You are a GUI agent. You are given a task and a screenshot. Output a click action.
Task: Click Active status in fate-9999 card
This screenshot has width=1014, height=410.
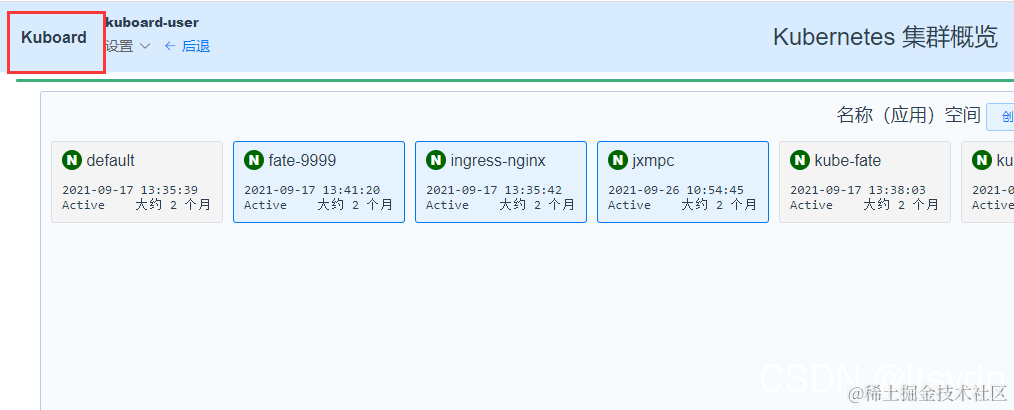265,205
